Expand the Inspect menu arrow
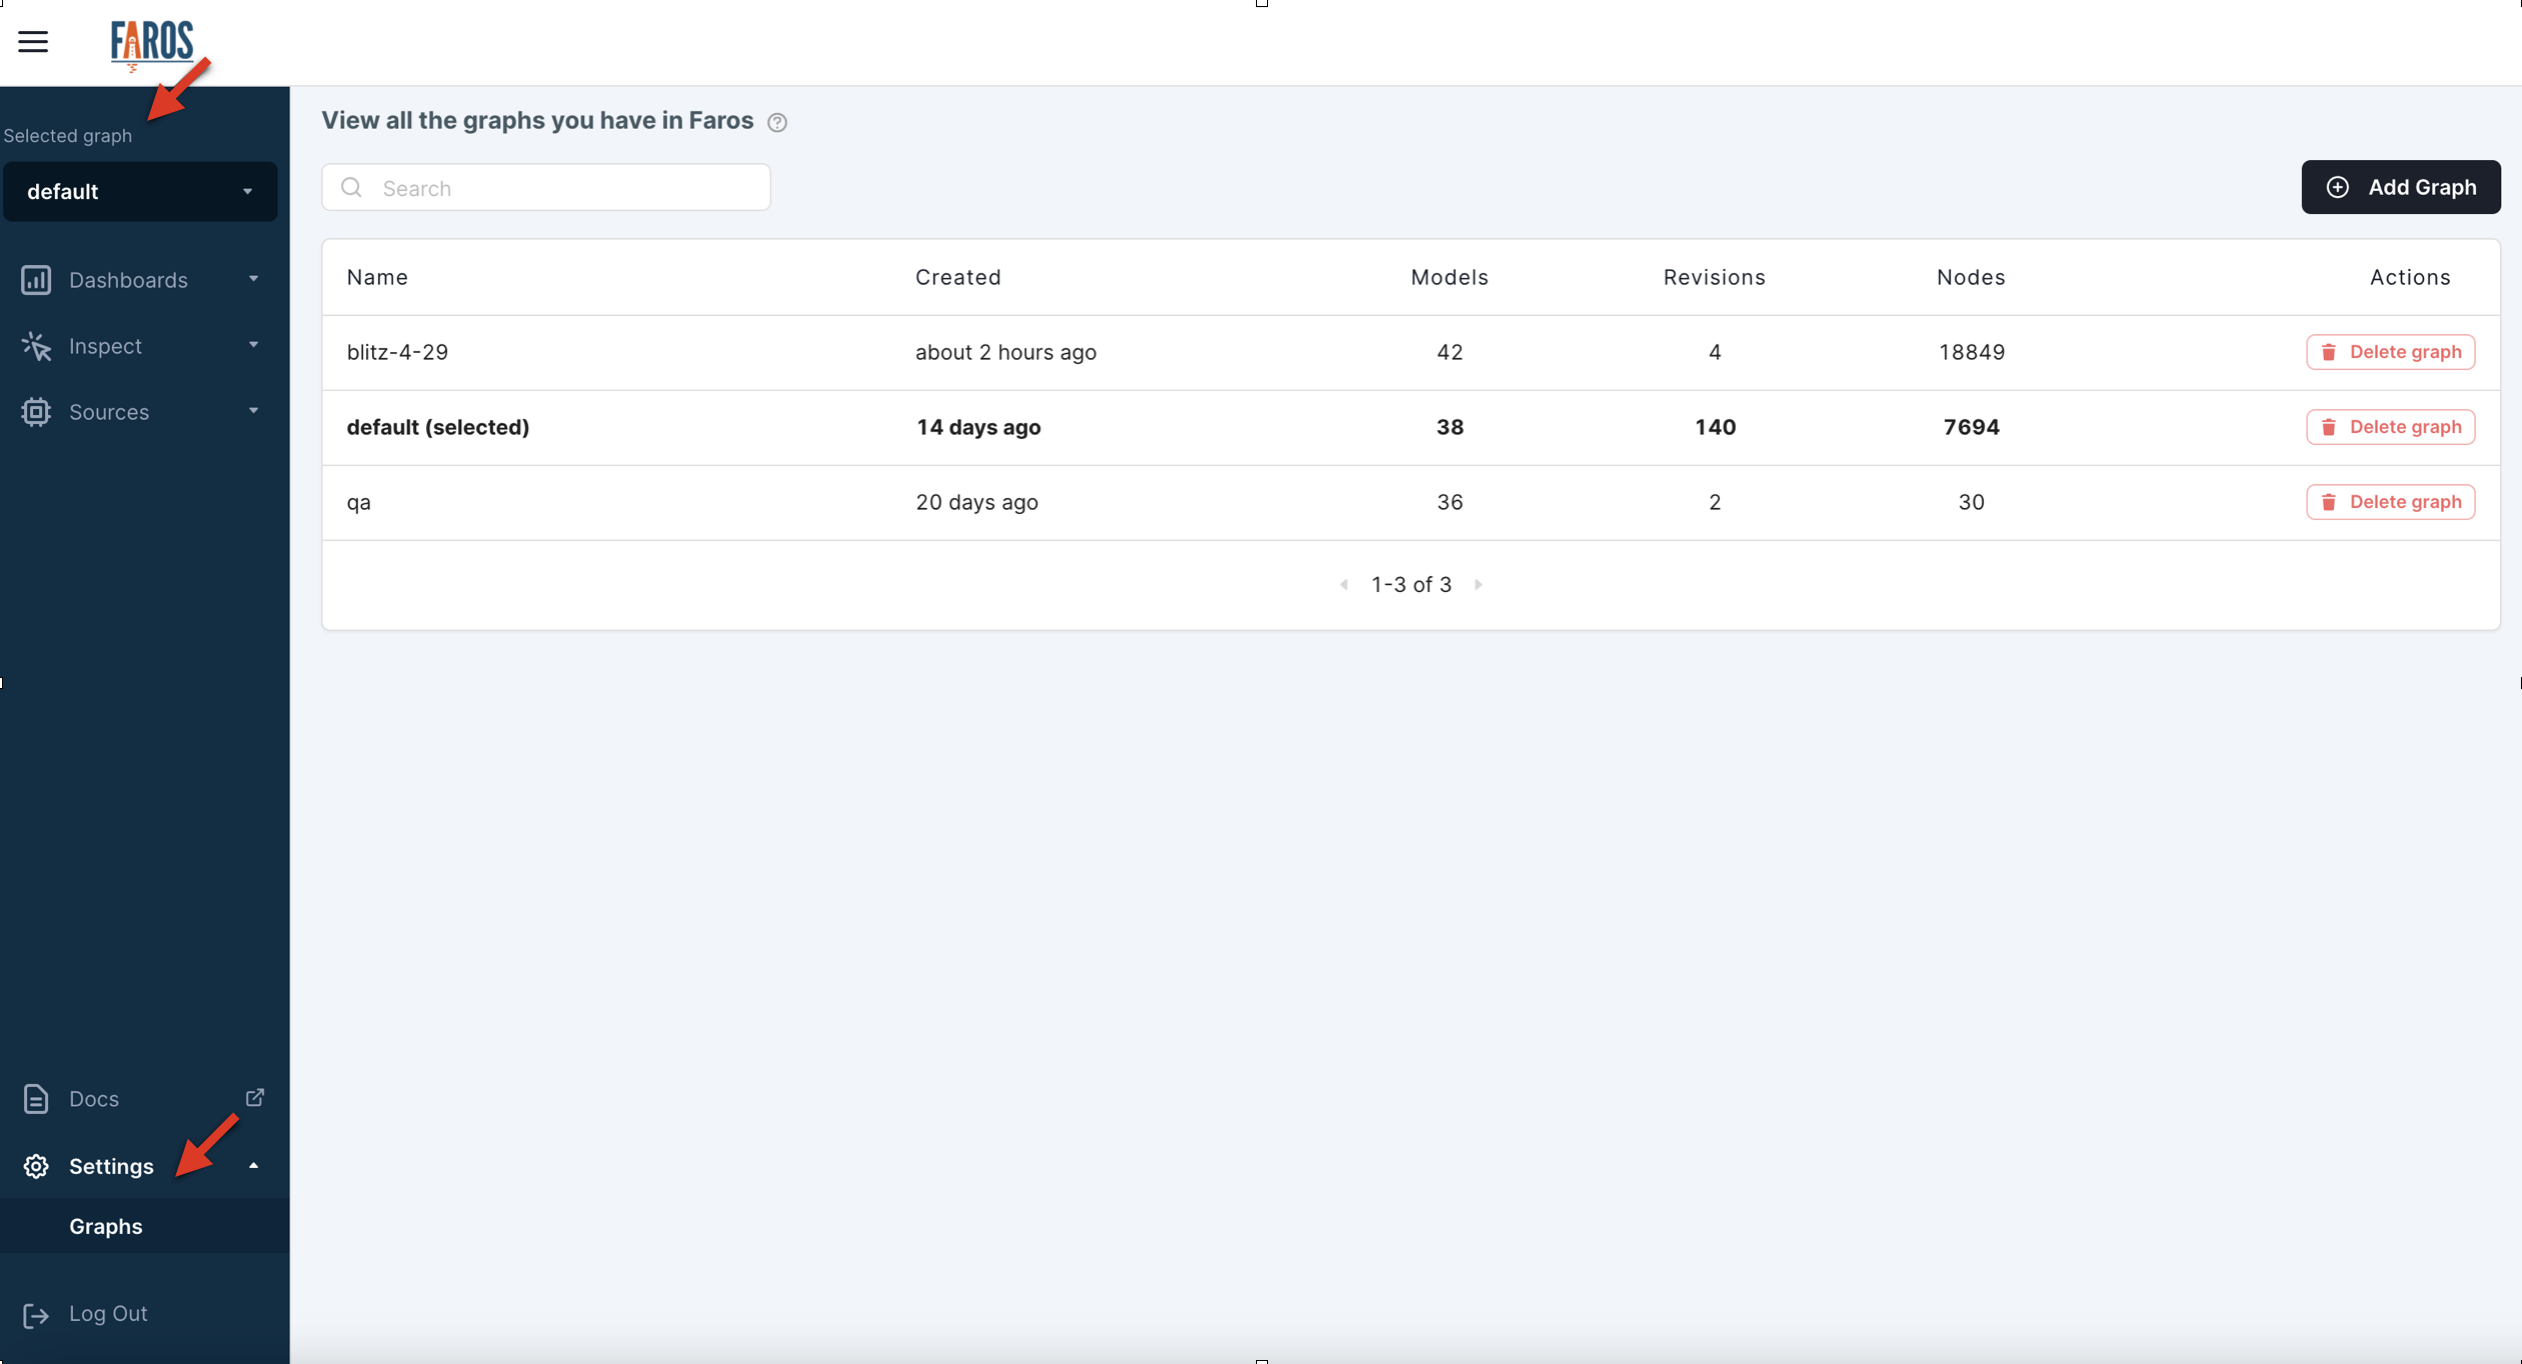Image resolution: width=2522 pixels, height=1364 pixels. pyautogui.click(x=253, y=345)
